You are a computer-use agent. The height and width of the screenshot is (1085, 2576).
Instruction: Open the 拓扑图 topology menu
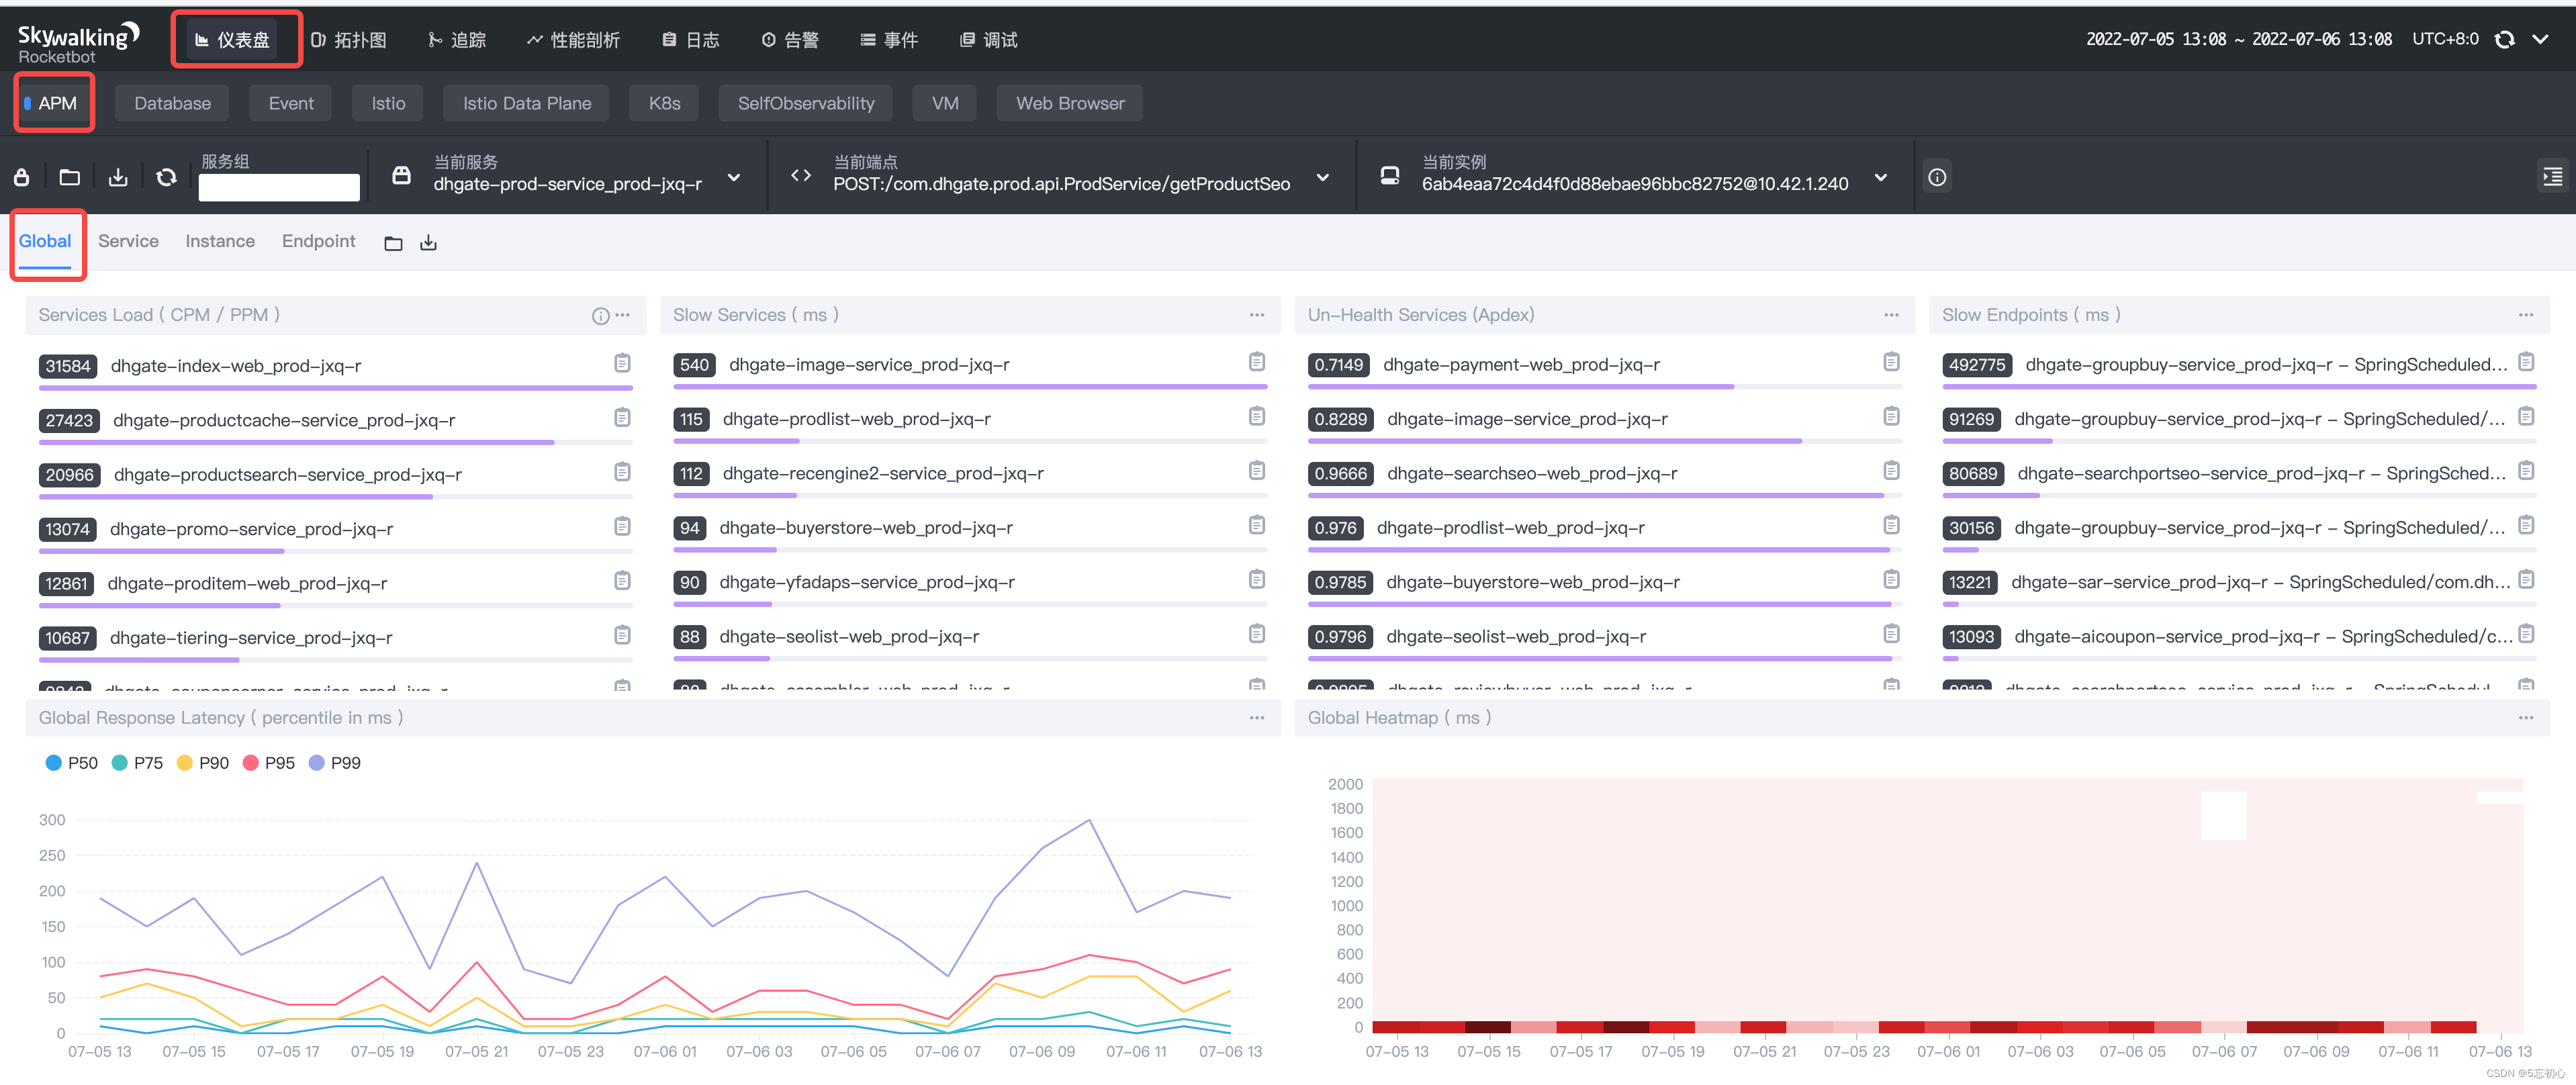349,40
